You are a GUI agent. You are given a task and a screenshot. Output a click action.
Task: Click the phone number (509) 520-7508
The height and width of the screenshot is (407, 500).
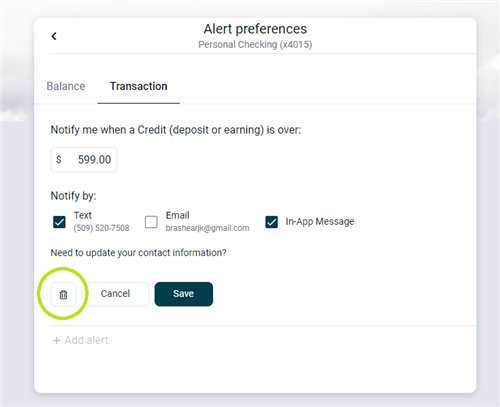tap(101, 228)
